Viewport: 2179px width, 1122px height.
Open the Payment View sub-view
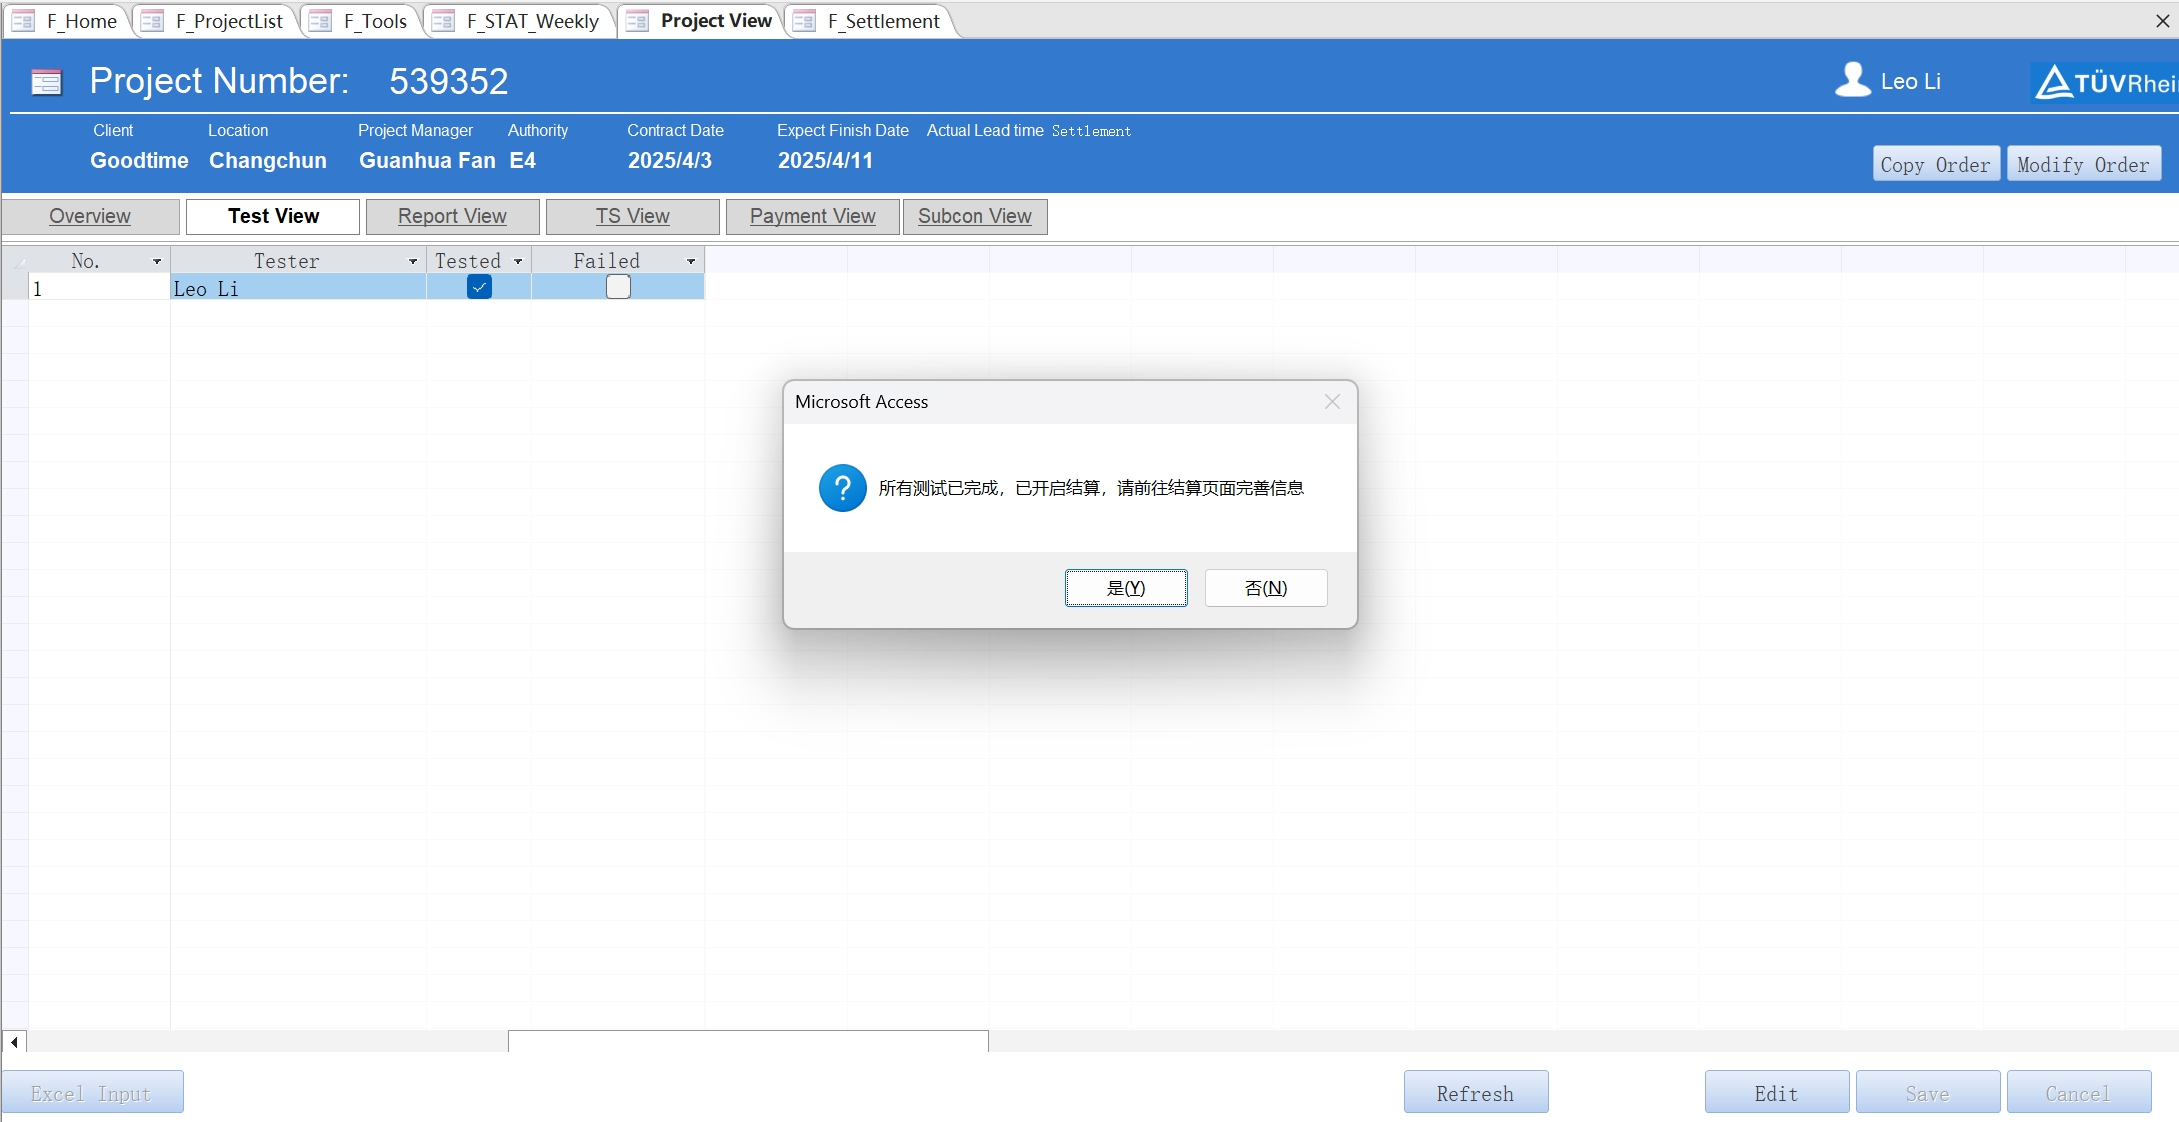(x=812, y=216)
